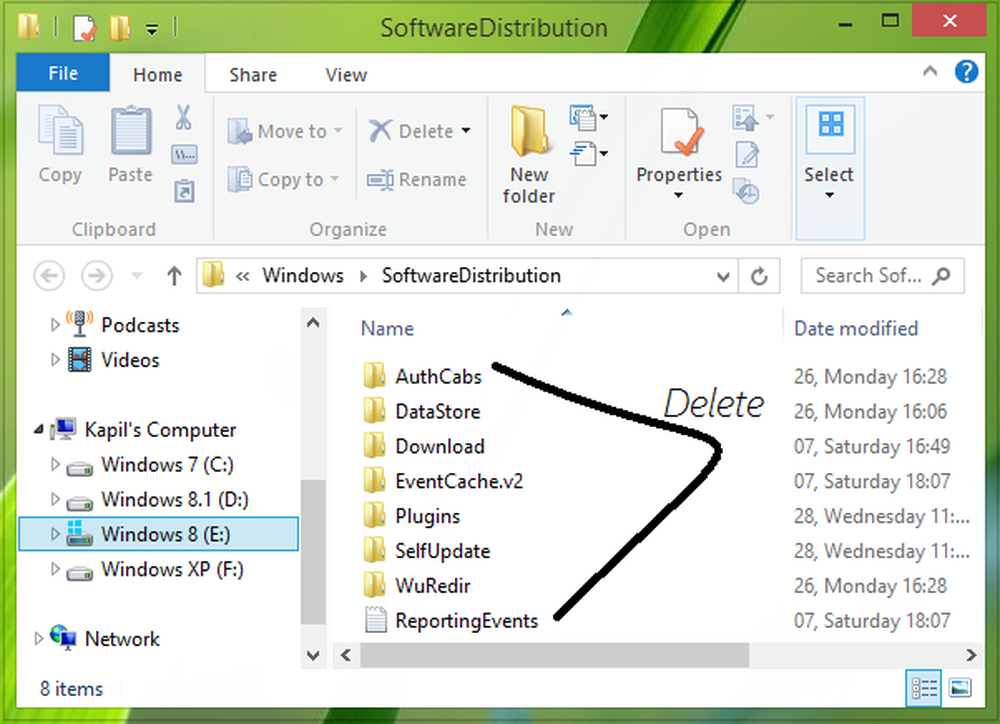Viewport: 1000px width, 724px height.
Task: Expand the Windows 7 (C:) drive
Action: pyautogui.click(x=56, y=465)
